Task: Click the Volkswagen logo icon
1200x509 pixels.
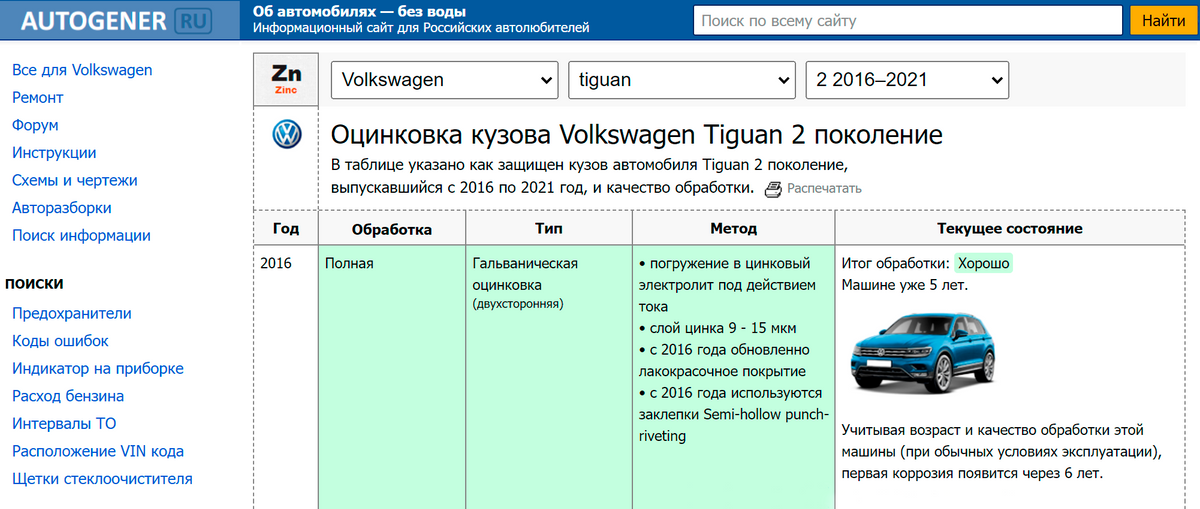Action: (x=286, y=134)
